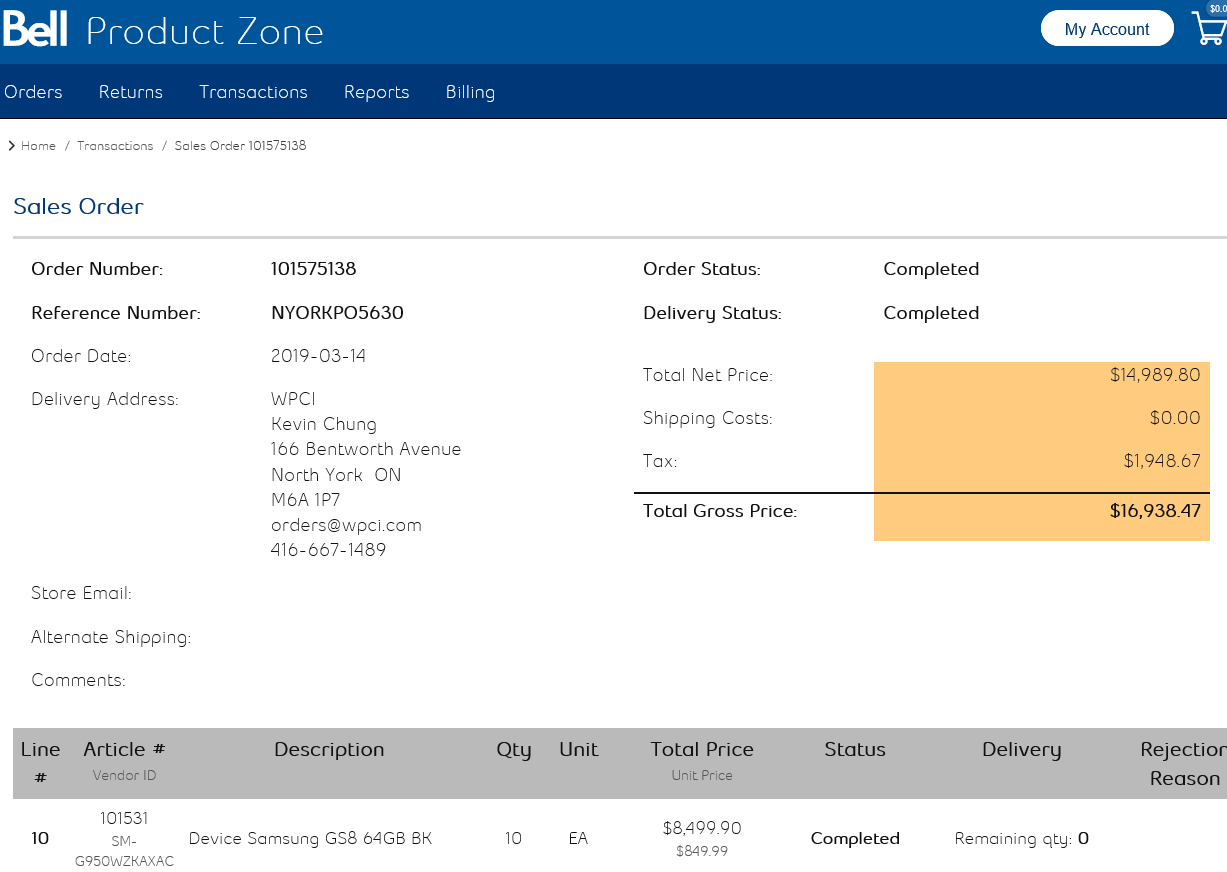Click the WPCI delivery address line
The width and height of the screenshot is (1227, 872).
pos(293,399)
